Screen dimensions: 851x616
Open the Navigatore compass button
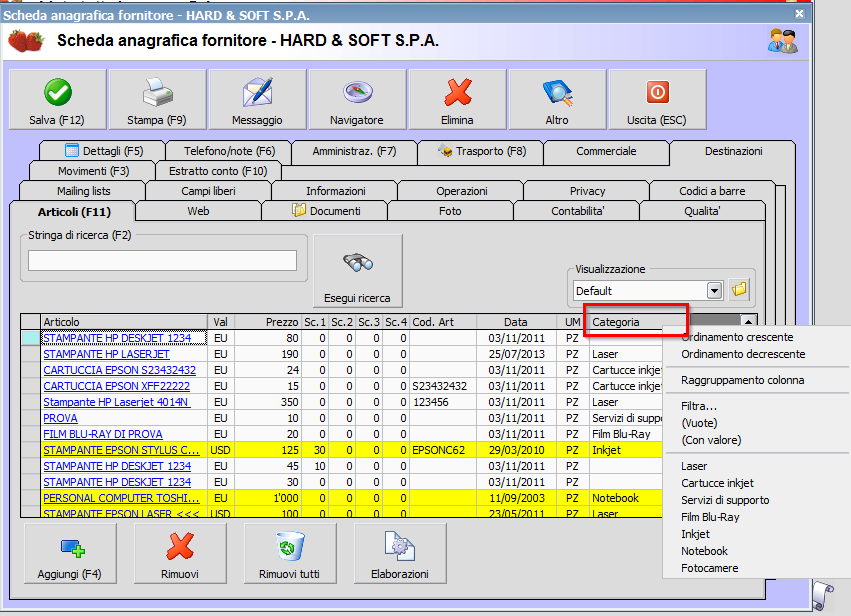click(357, 99)
